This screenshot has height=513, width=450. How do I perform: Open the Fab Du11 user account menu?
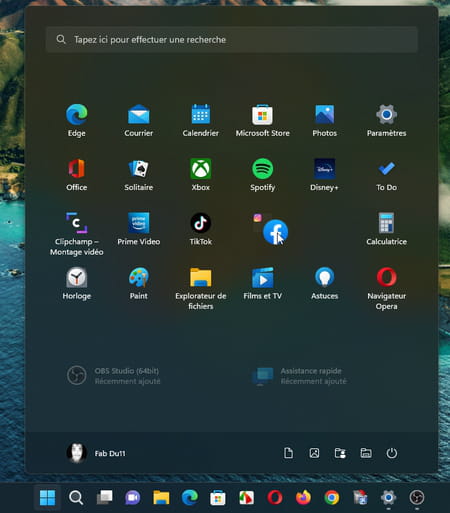click(96, 453)
